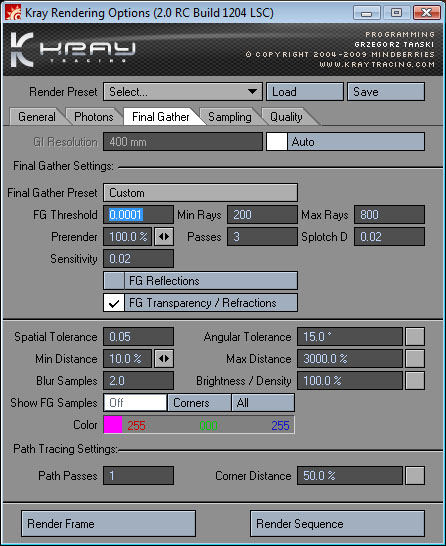This screenshot has height=546, width=446.
Task: Click the Min Distance slider arrows icon
Action: (164, 359)
